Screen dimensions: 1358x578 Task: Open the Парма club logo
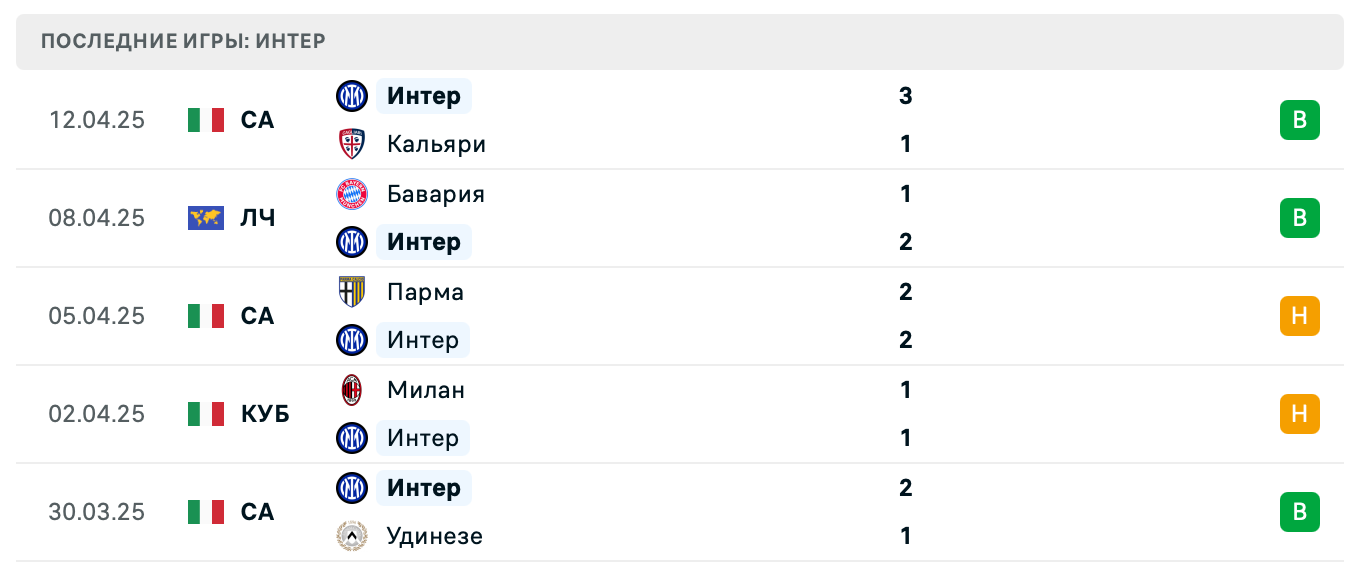[351, 292]
